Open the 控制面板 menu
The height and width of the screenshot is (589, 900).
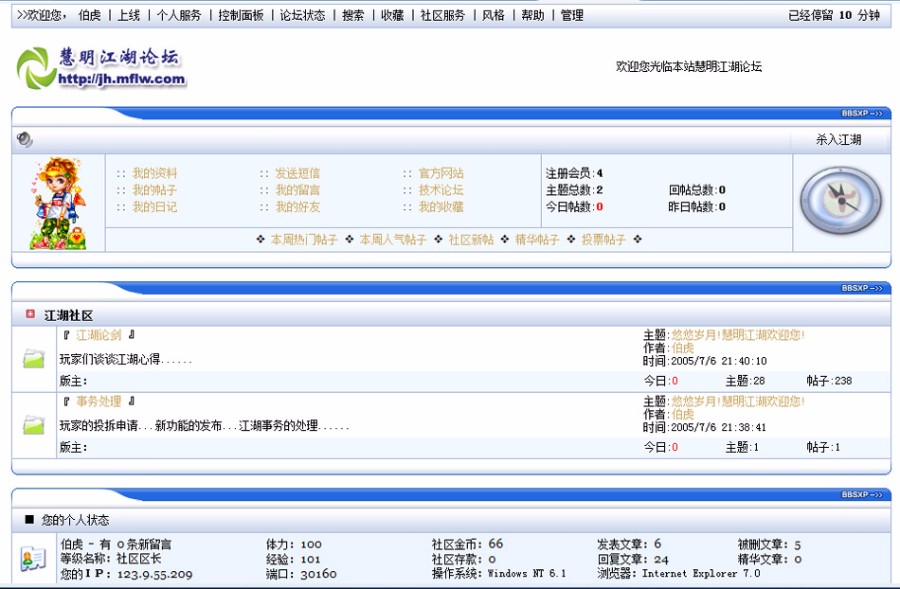click(x=241, y=16)
